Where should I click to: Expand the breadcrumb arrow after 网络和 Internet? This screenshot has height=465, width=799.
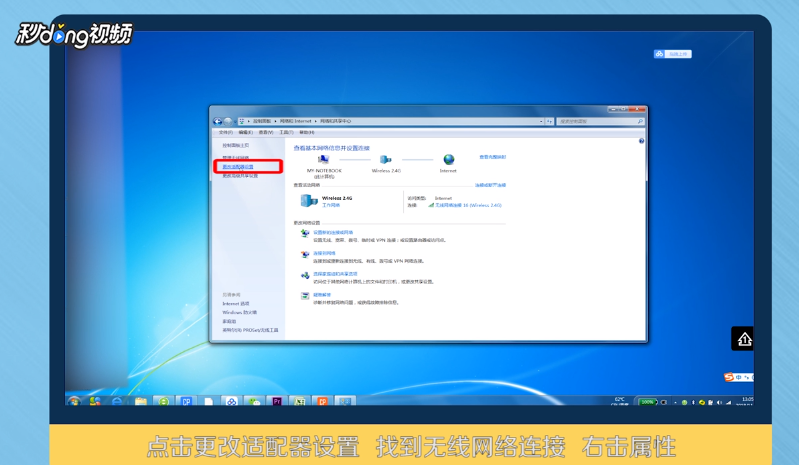316,121
